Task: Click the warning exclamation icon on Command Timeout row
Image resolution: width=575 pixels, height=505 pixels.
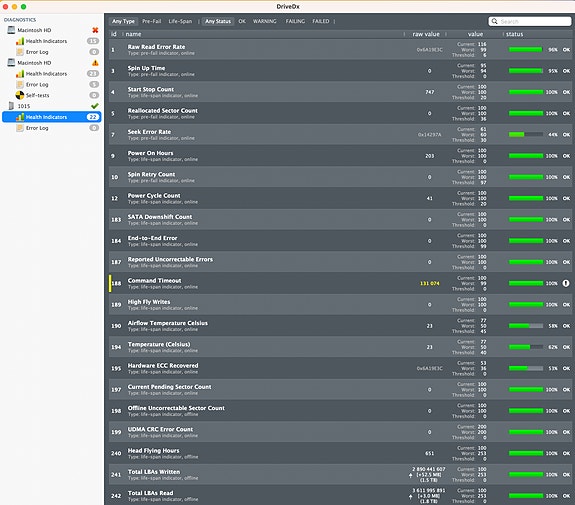Action: coord(566,283)
